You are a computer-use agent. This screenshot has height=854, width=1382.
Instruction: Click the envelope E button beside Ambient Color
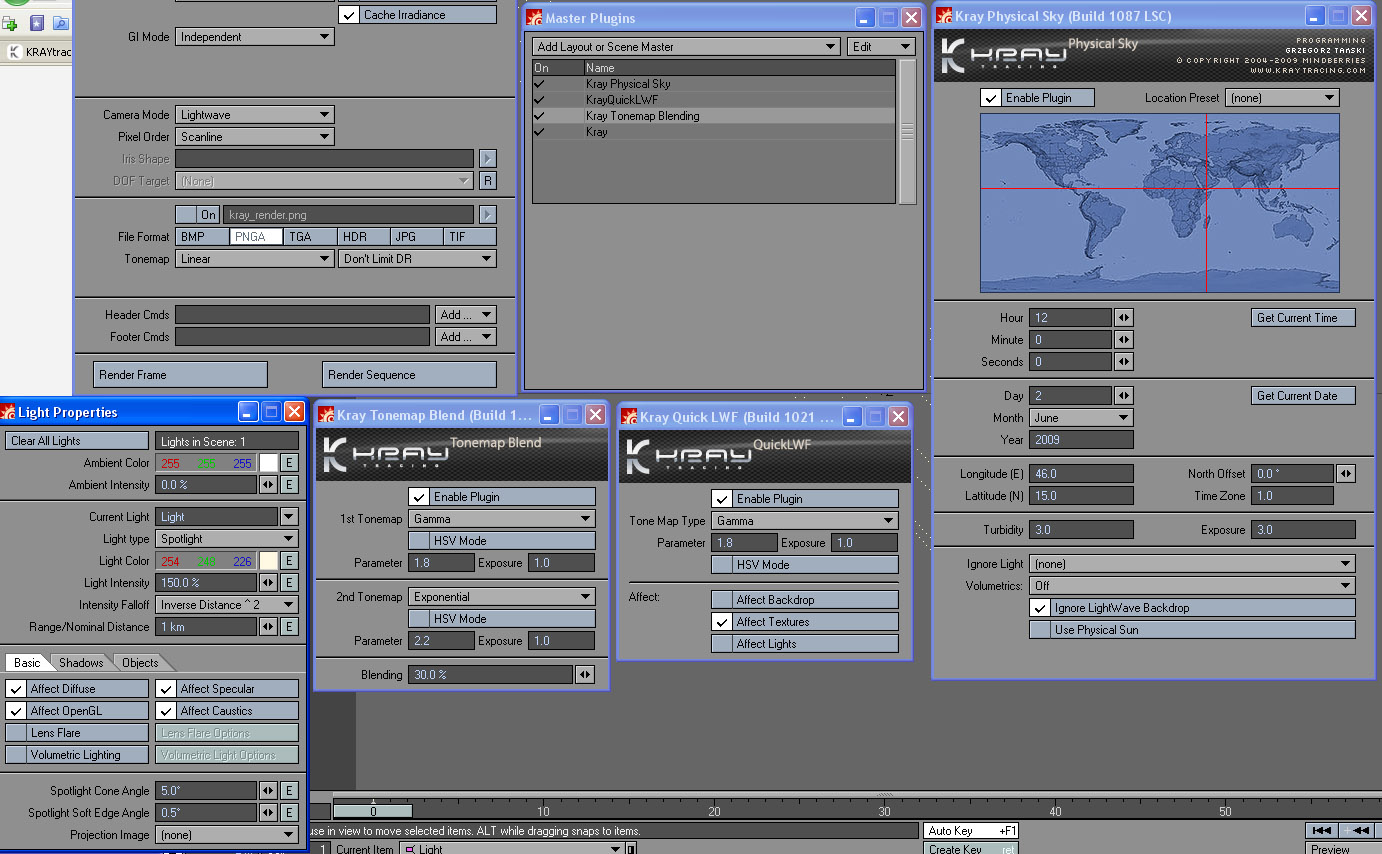288,463
